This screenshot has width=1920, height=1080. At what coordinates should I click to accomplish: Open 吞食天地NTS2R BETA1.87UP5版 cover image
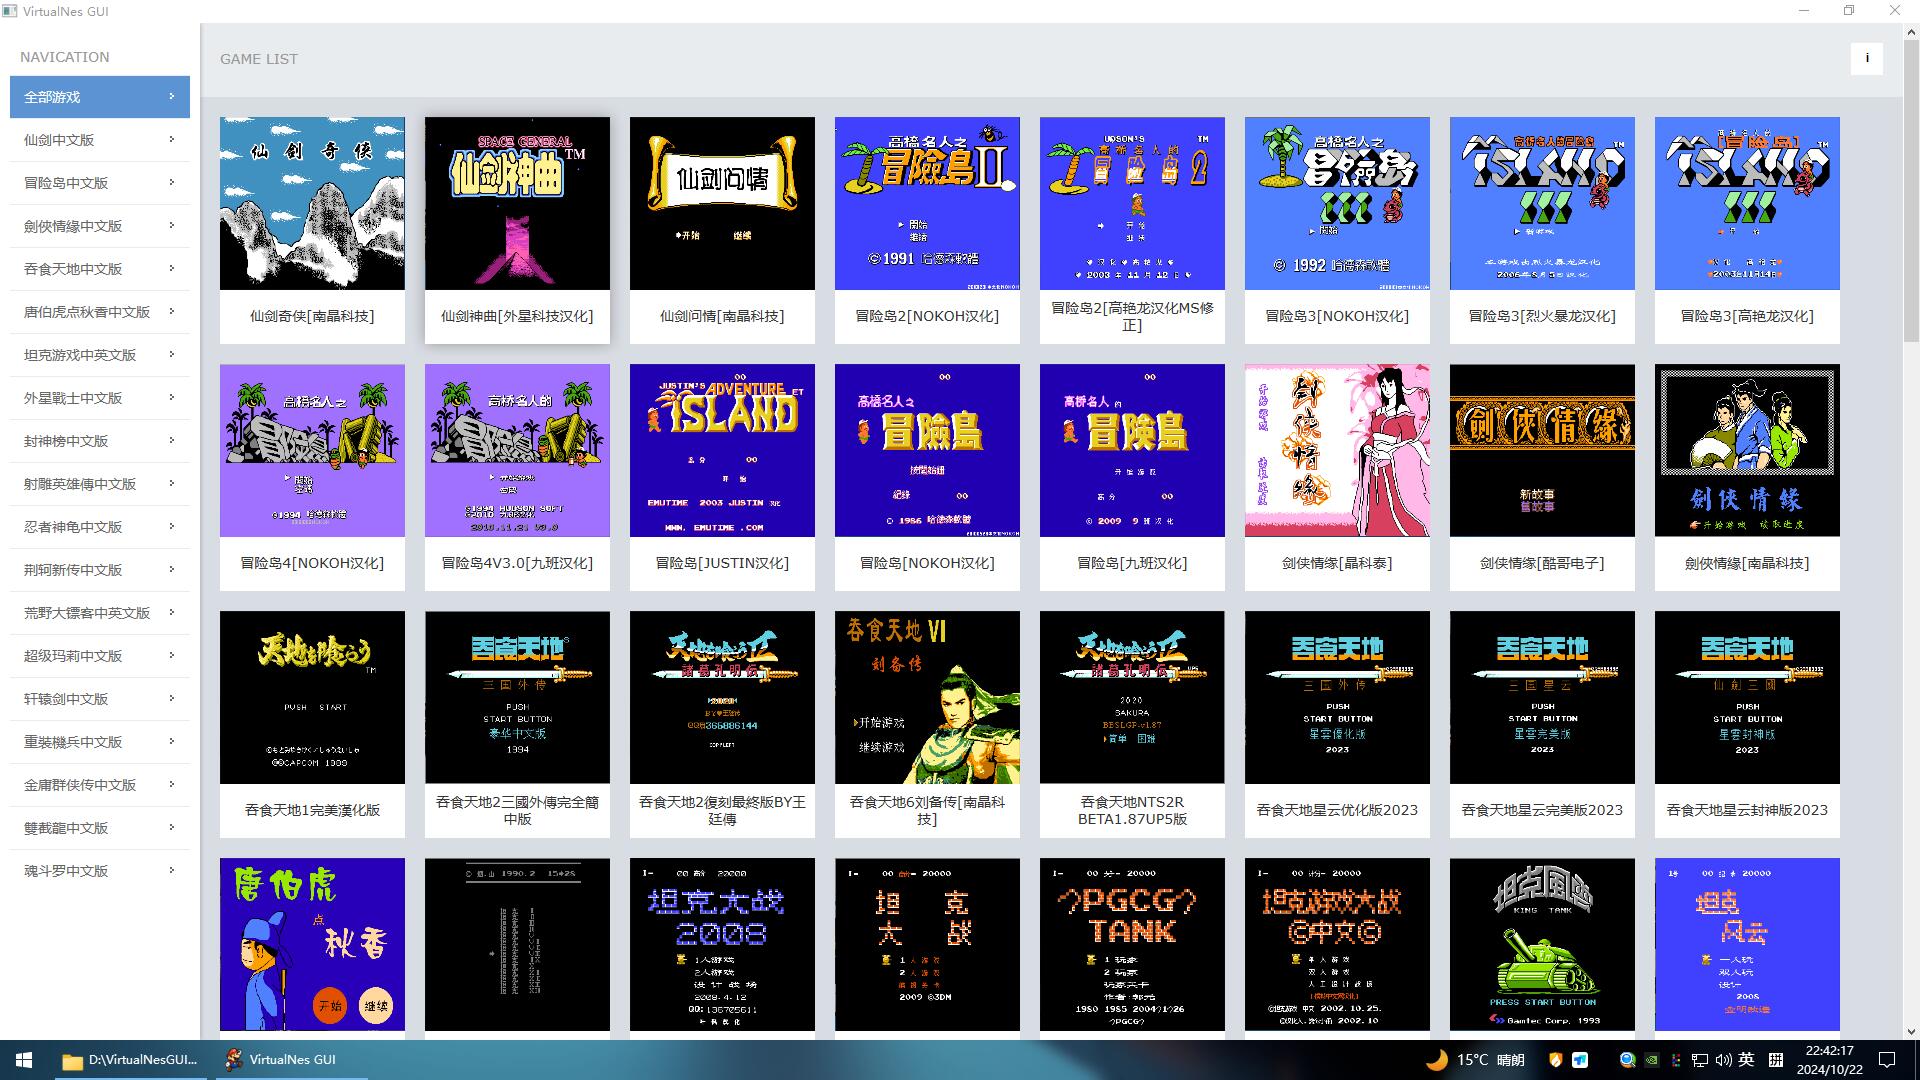pos(1132,697)
